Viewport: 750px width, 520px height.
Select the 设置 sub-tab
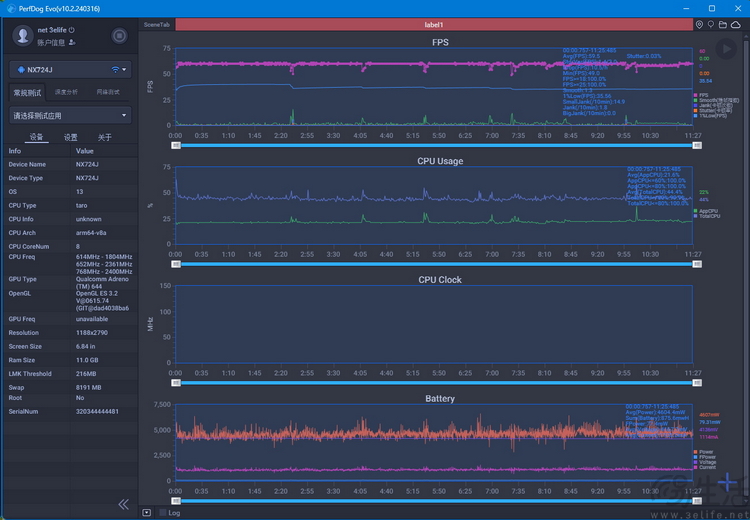pyautogui.click(x=71, y=137)
